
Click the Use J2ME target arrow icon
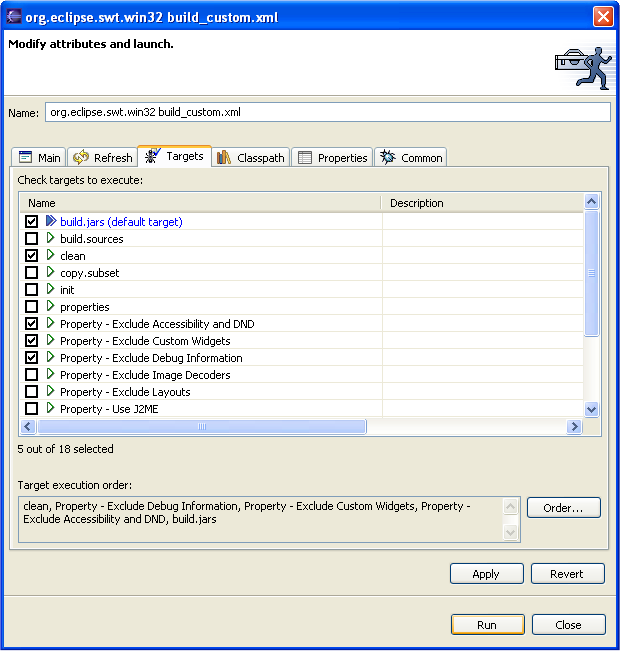click(x=50, y=408)
